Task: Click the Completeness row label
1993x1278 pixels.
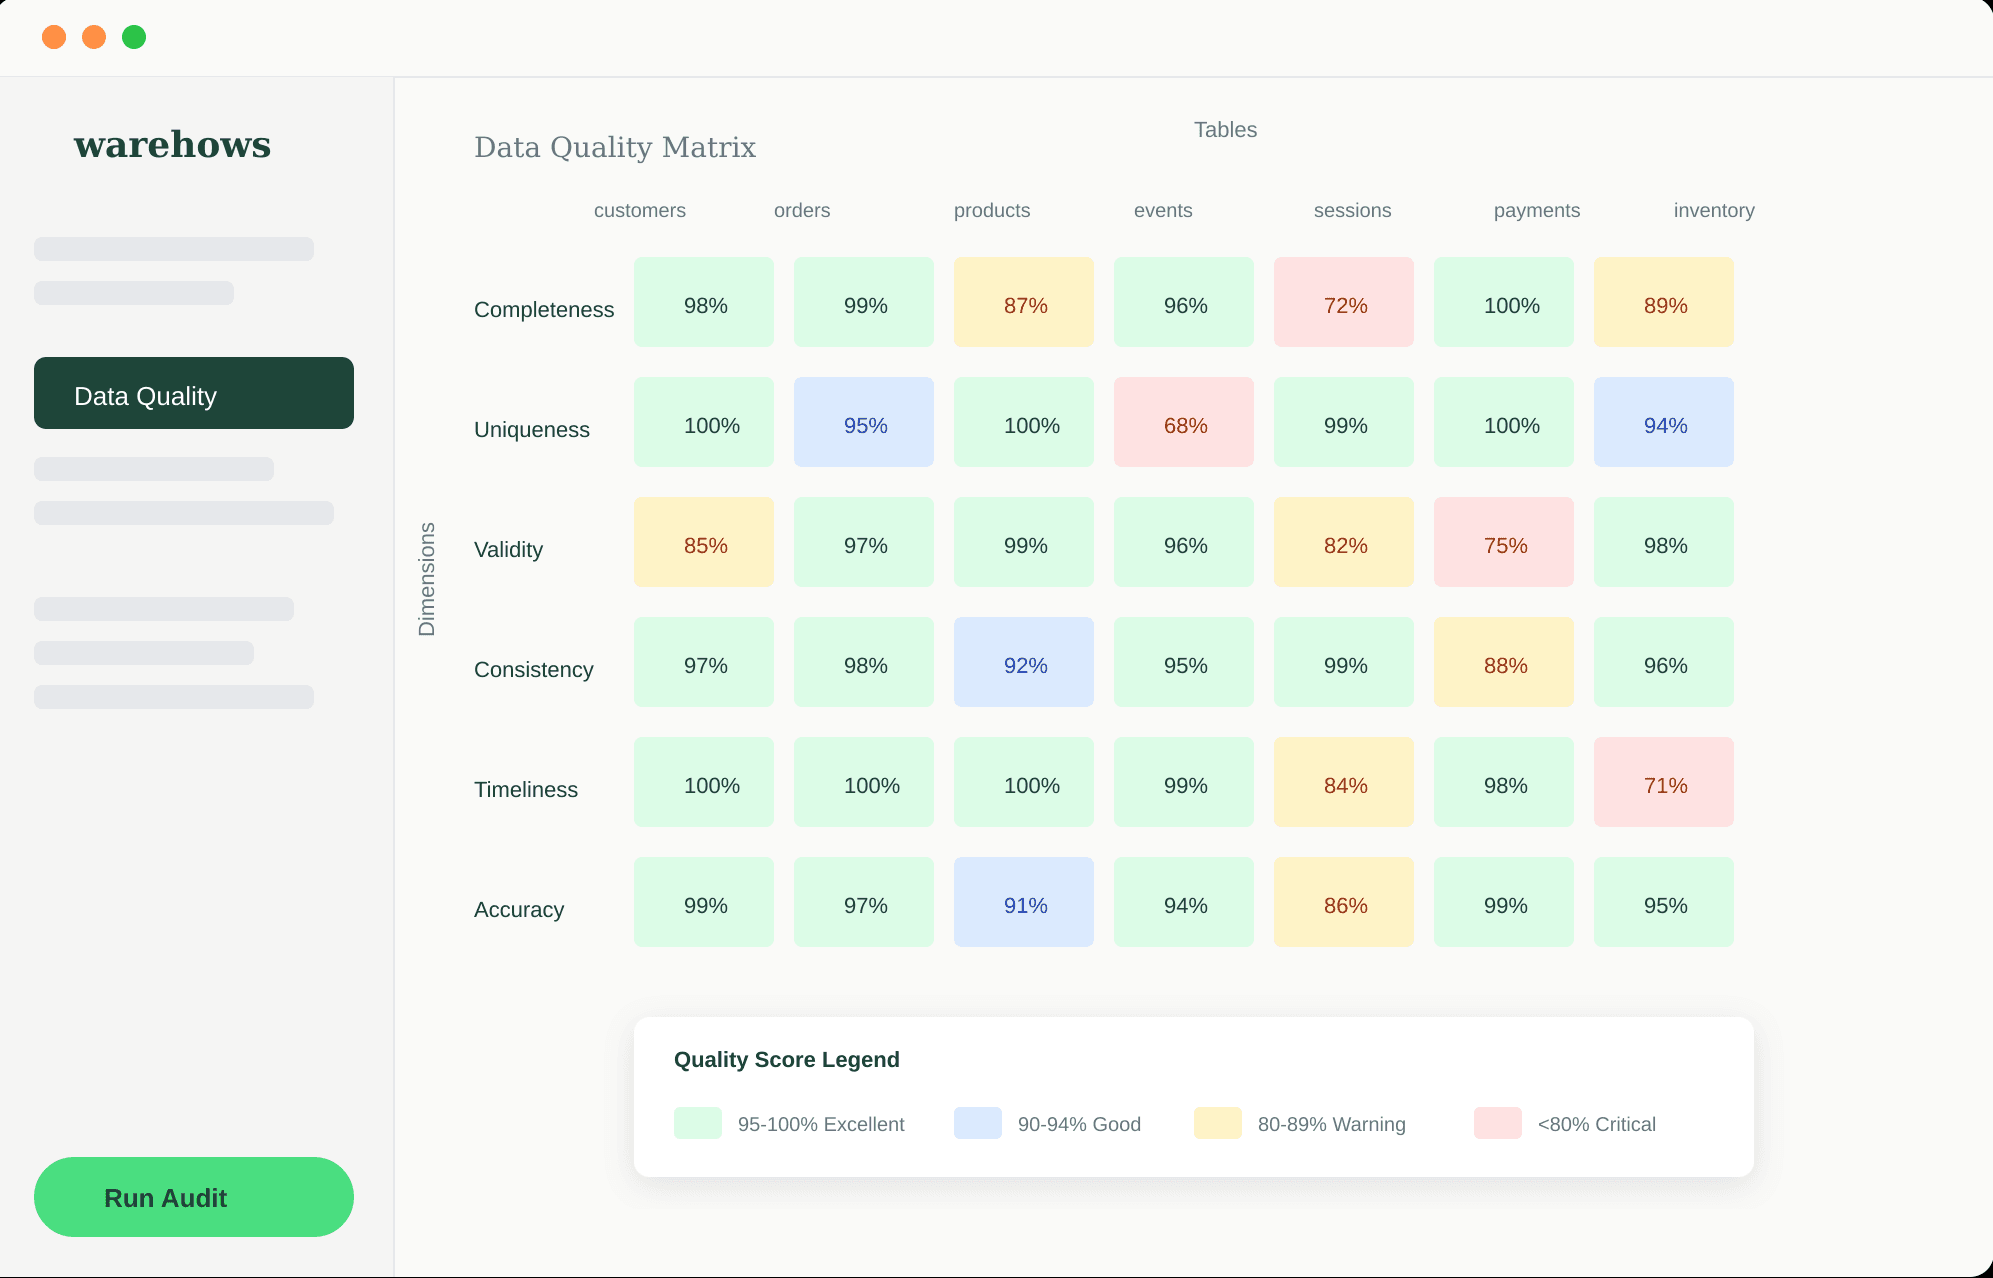Action: coord(543,310)
